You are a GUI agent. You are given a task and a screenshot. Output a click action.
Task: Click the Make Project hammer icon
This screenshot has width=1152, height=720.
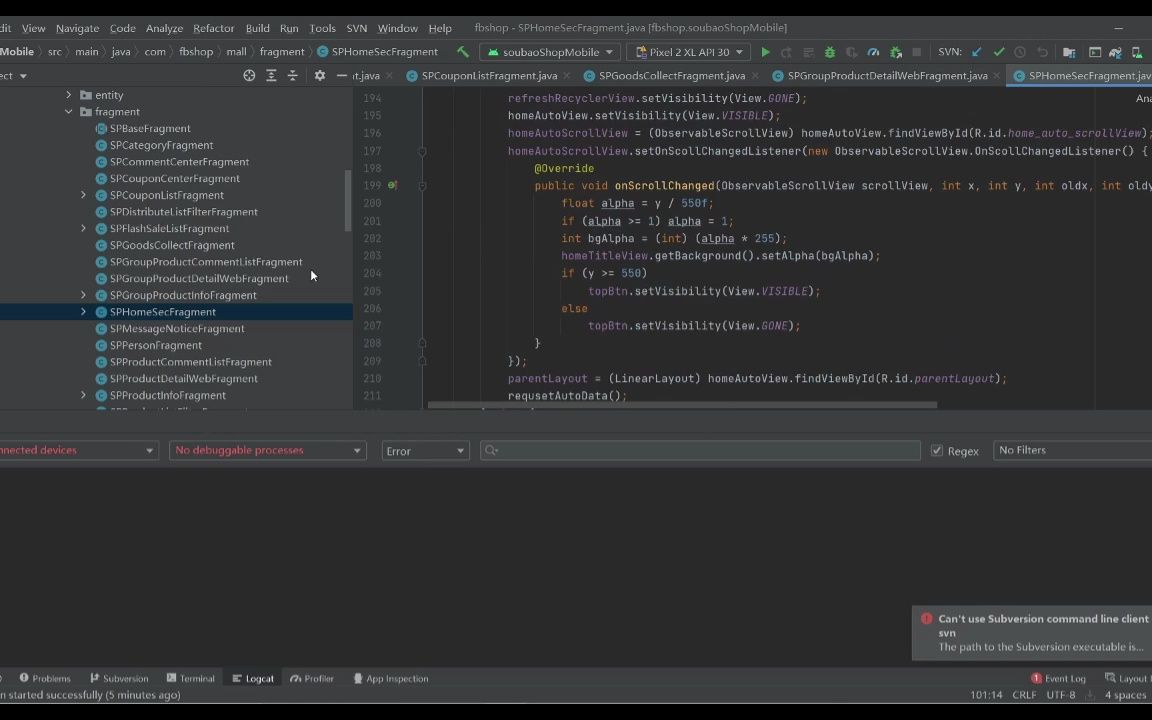[x=463, y=52]
